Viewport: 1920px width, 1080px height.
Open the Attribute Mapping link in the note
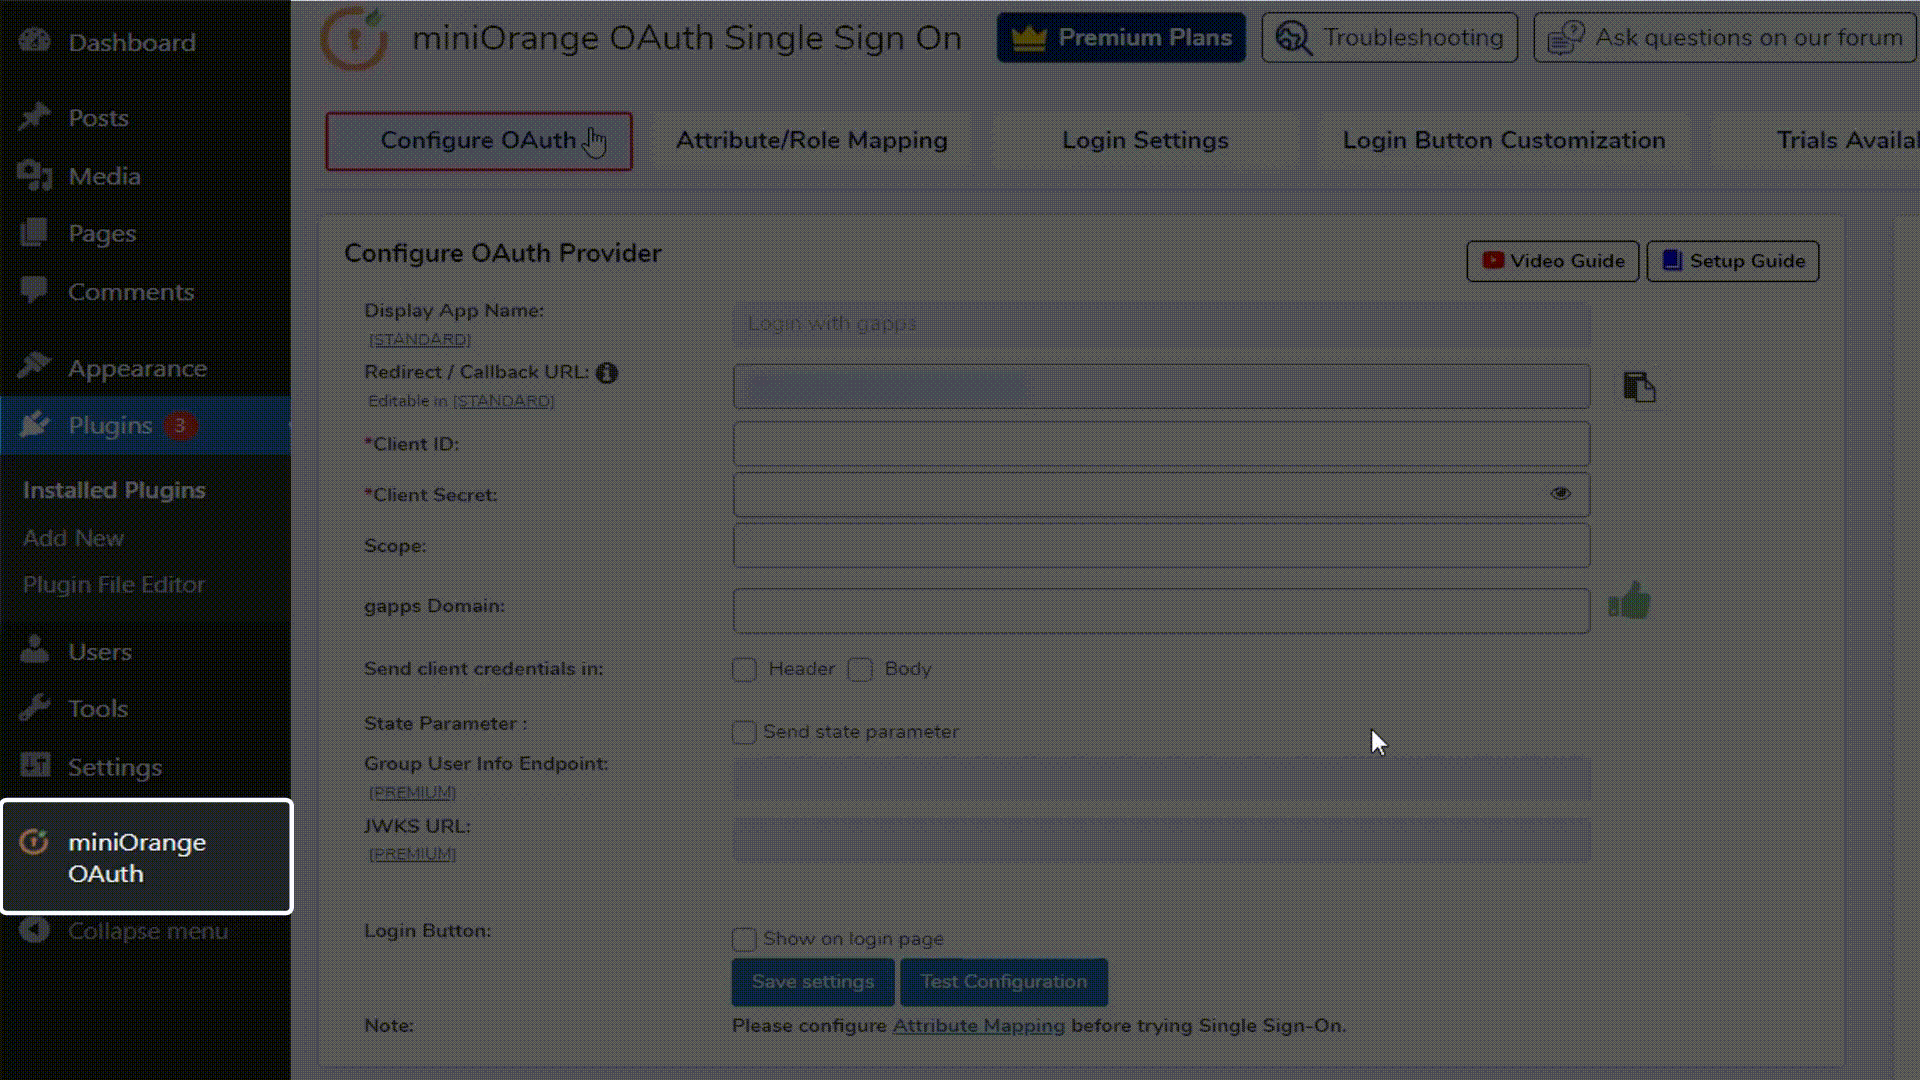click(x=978, y=1025)
